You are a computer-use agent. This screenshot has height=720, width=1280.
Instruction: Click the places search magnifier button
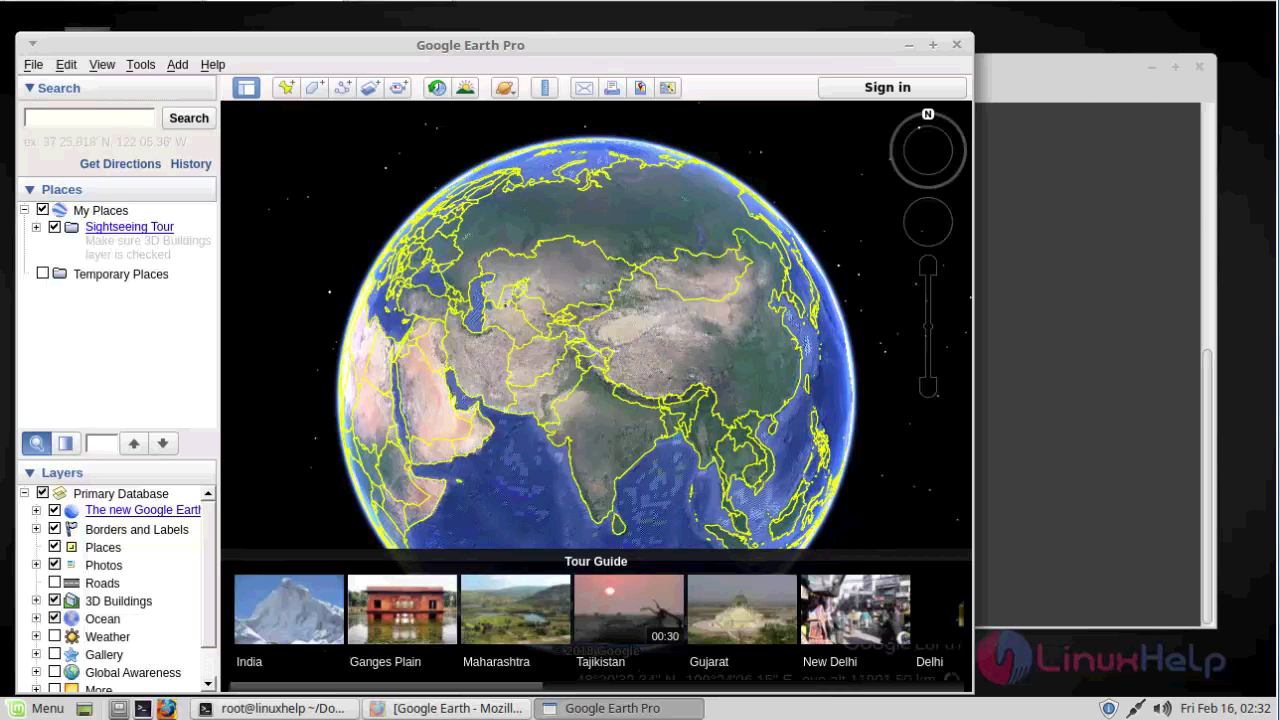click(x=37, y=443)
